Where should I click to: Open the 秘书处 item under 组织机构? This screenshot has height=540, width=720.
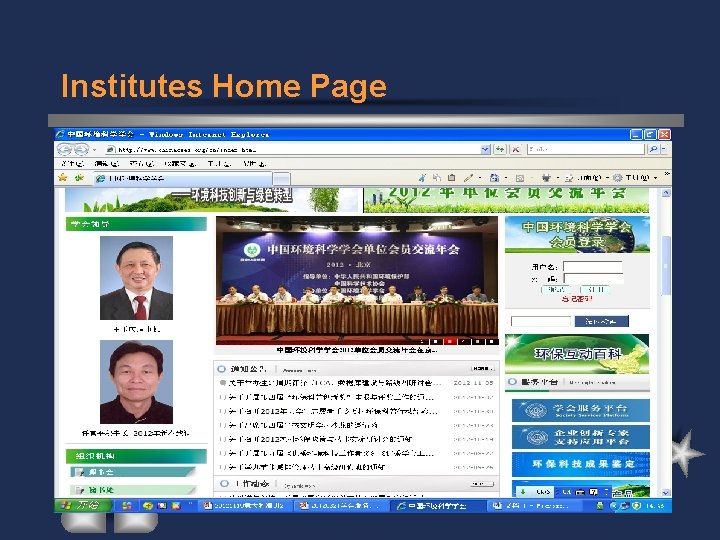coord(135,489)
